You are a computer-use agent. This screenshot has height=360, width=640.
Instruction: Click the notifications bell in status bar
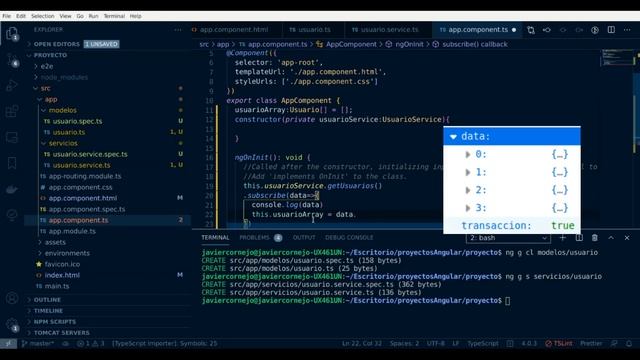click(x=629, y=344)
